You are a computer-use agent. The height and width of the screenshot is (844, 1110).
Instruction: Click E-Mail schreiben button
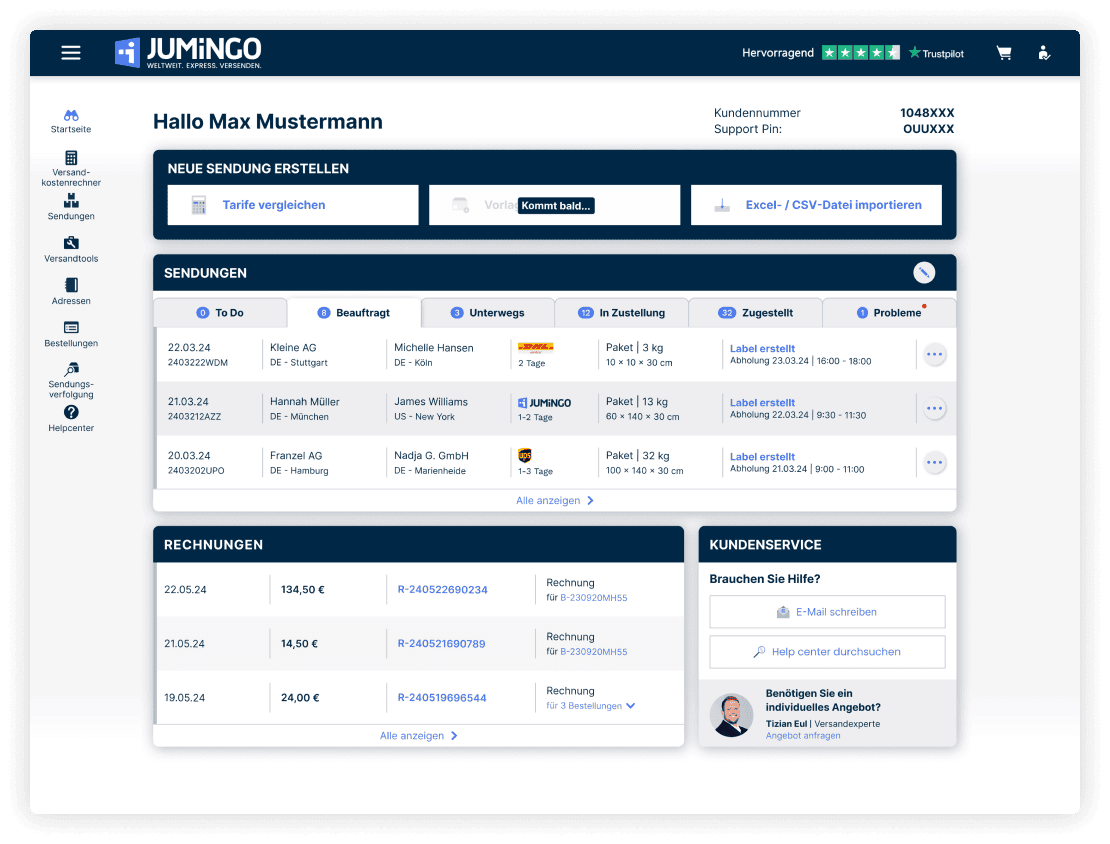click(x=827, y=612)
